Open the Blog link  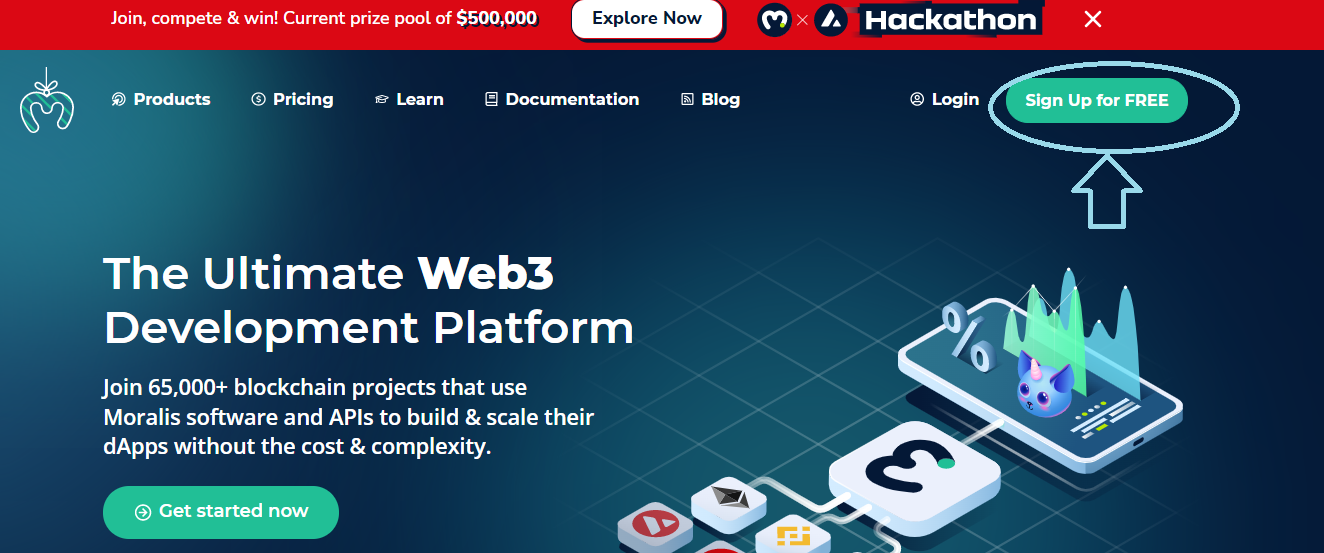coord(710,99)
